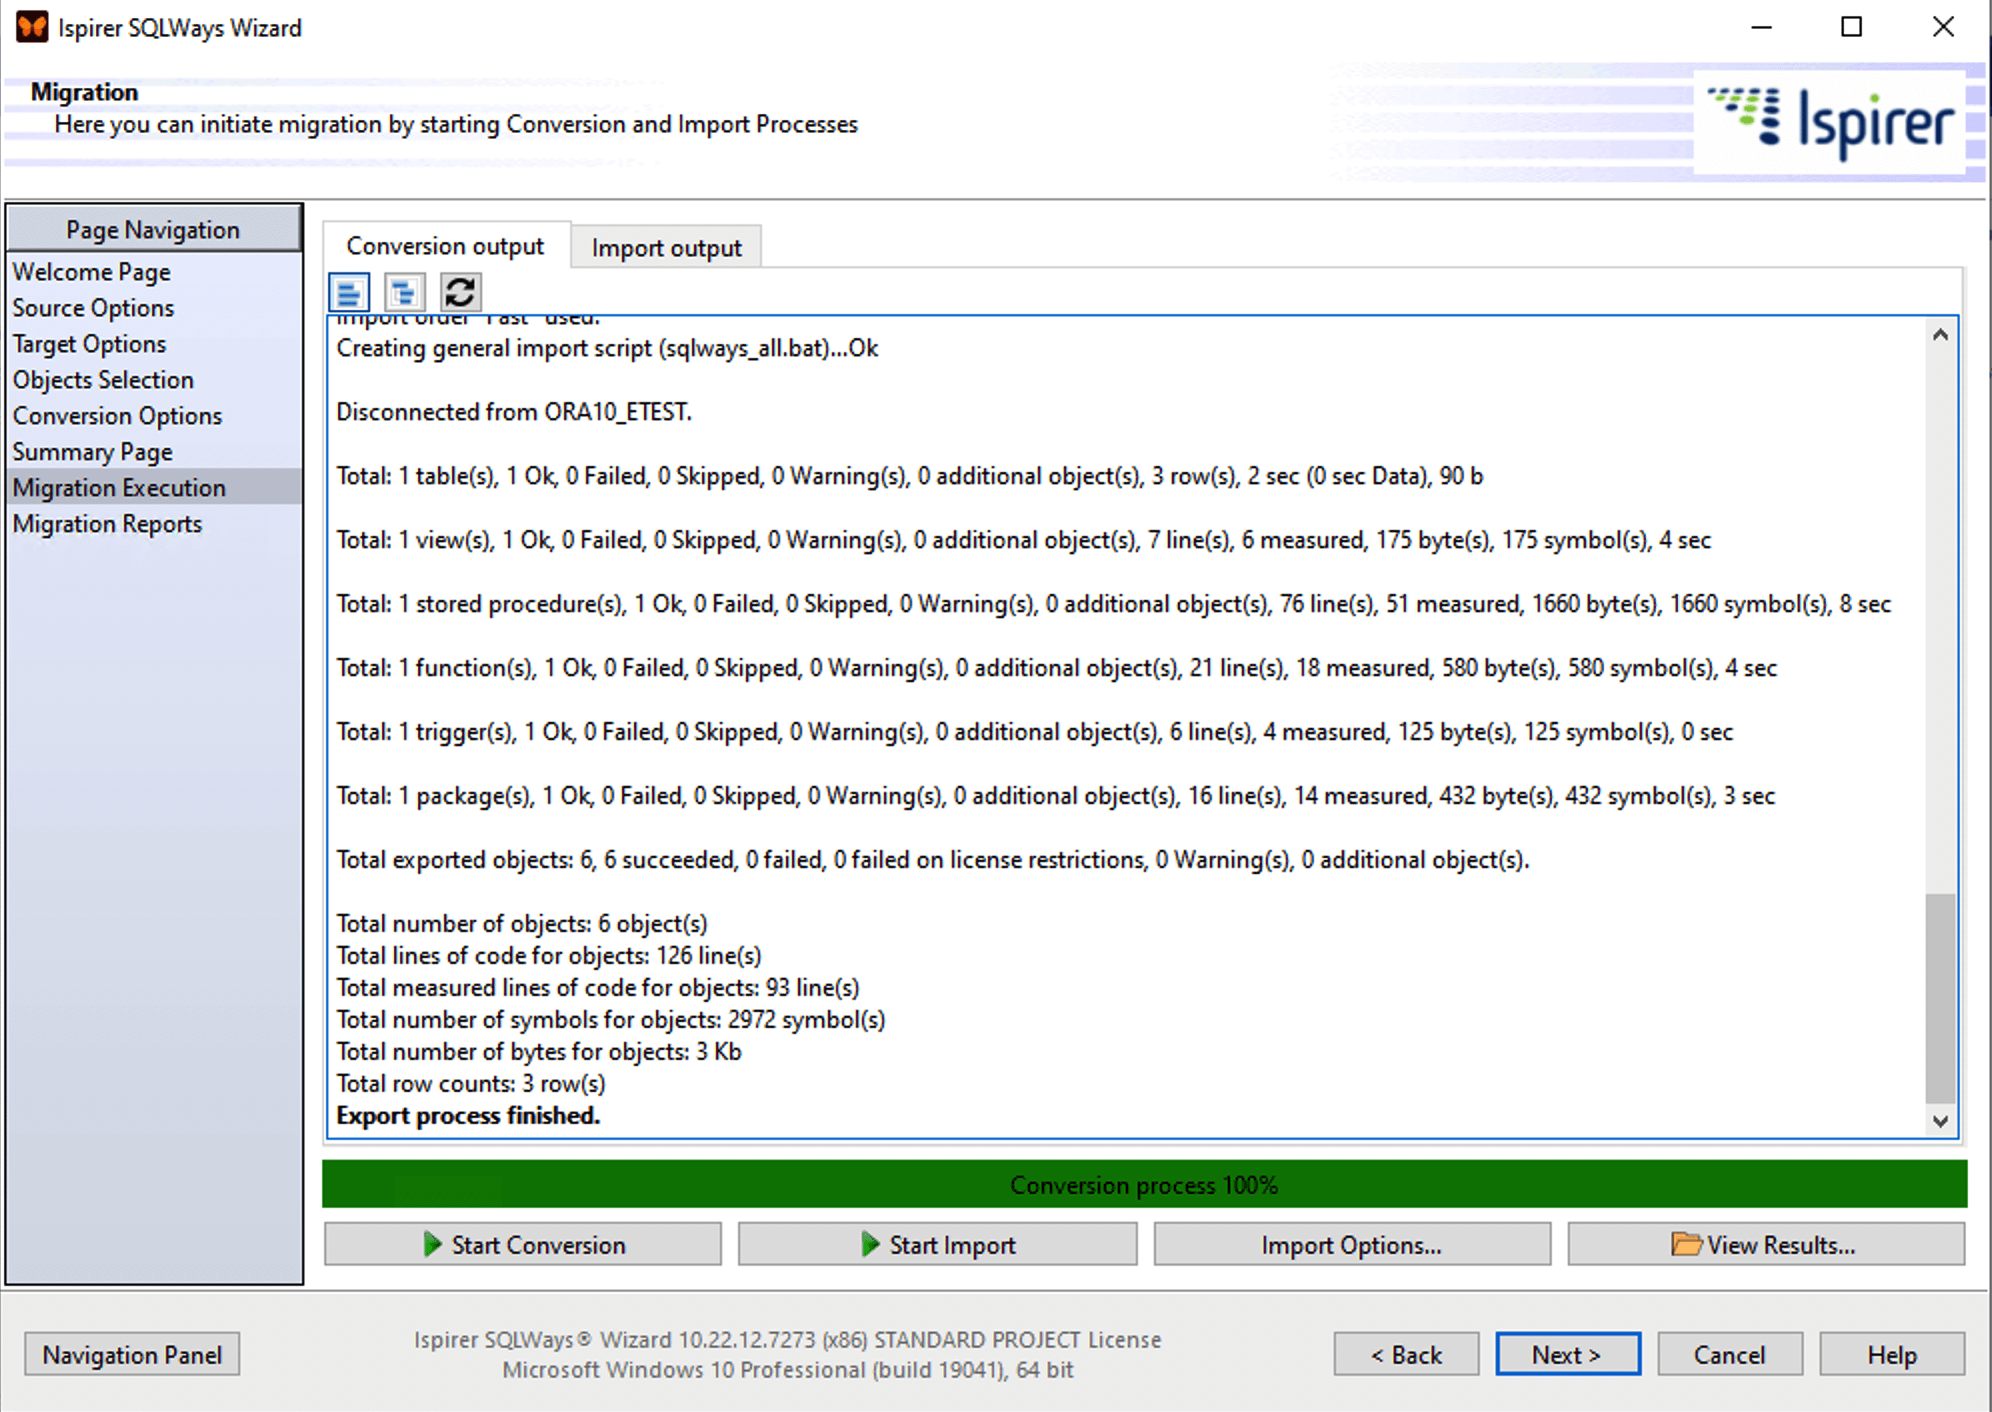Toggle the Navigation Panel button
Image resolution: width=1992 pixels, height=1412 pixels.
(x=132, y=1355)
